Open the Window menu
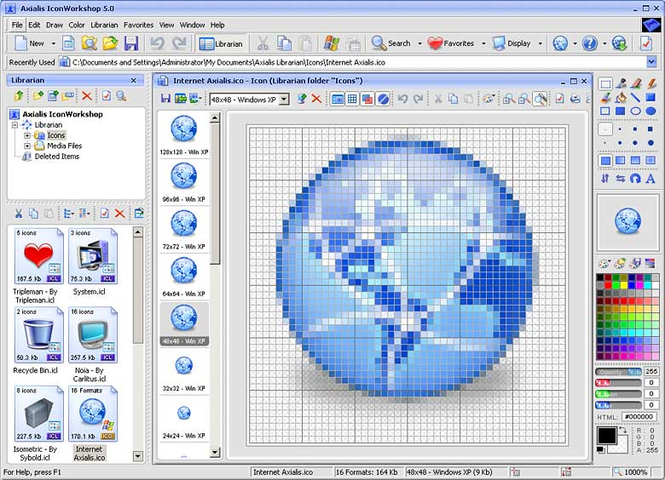Viewport: 665px width, 480px height. click(x=192, y=25)
